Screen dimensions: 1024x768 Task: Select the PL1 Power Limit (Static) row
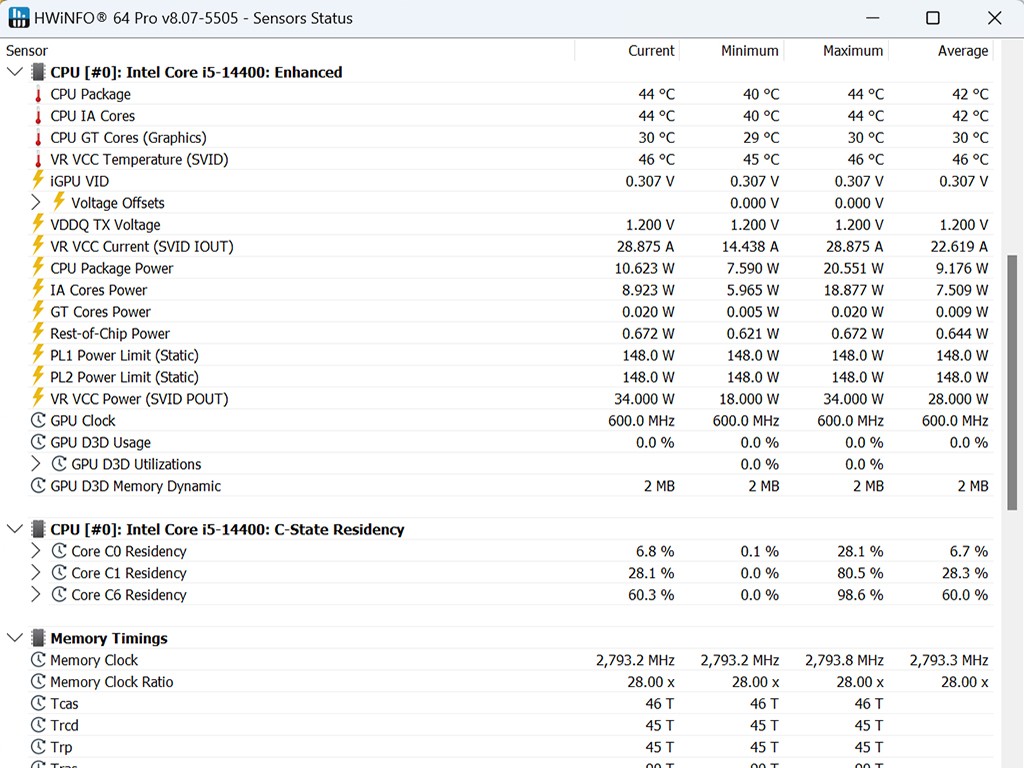pos(124,355)
